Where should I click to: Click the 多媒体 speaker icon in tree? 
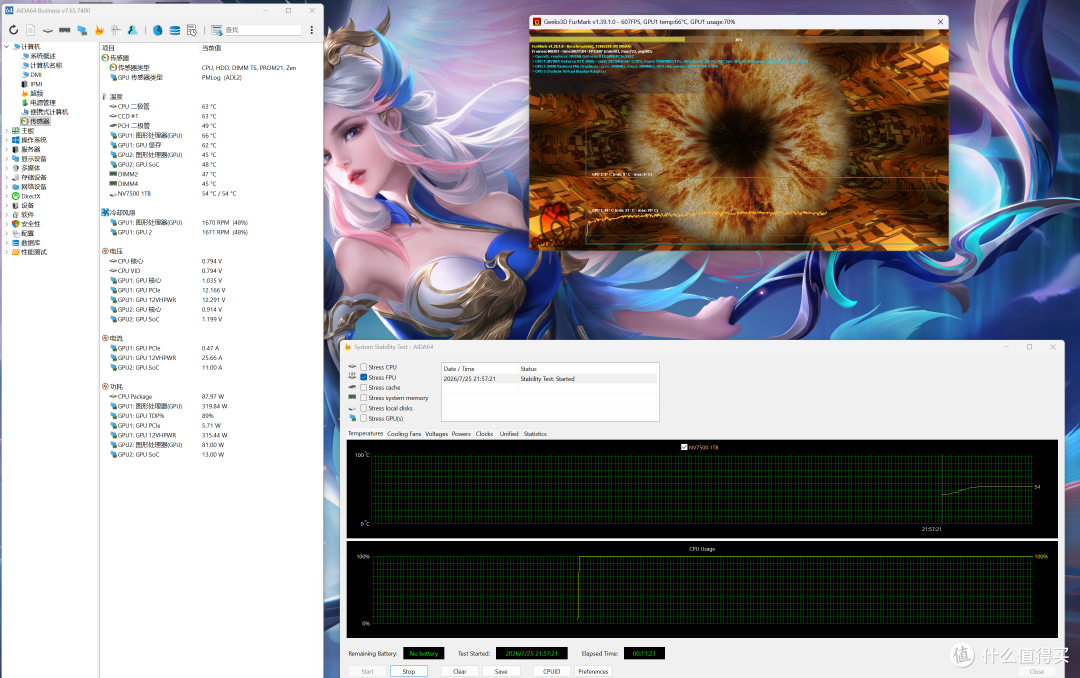(16, 168)
